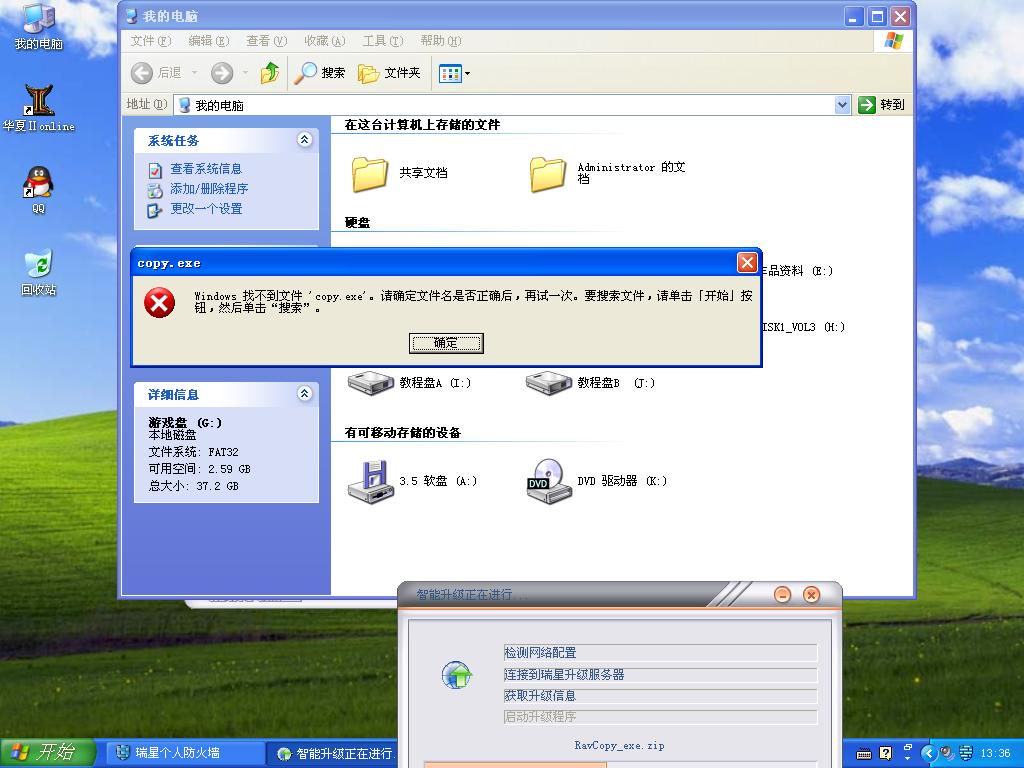The height and width of the screenshot is (768, 1024).
Task: Open the views dropdown button in toolbar
Action: pyautogui.click(x=455, y=73)
